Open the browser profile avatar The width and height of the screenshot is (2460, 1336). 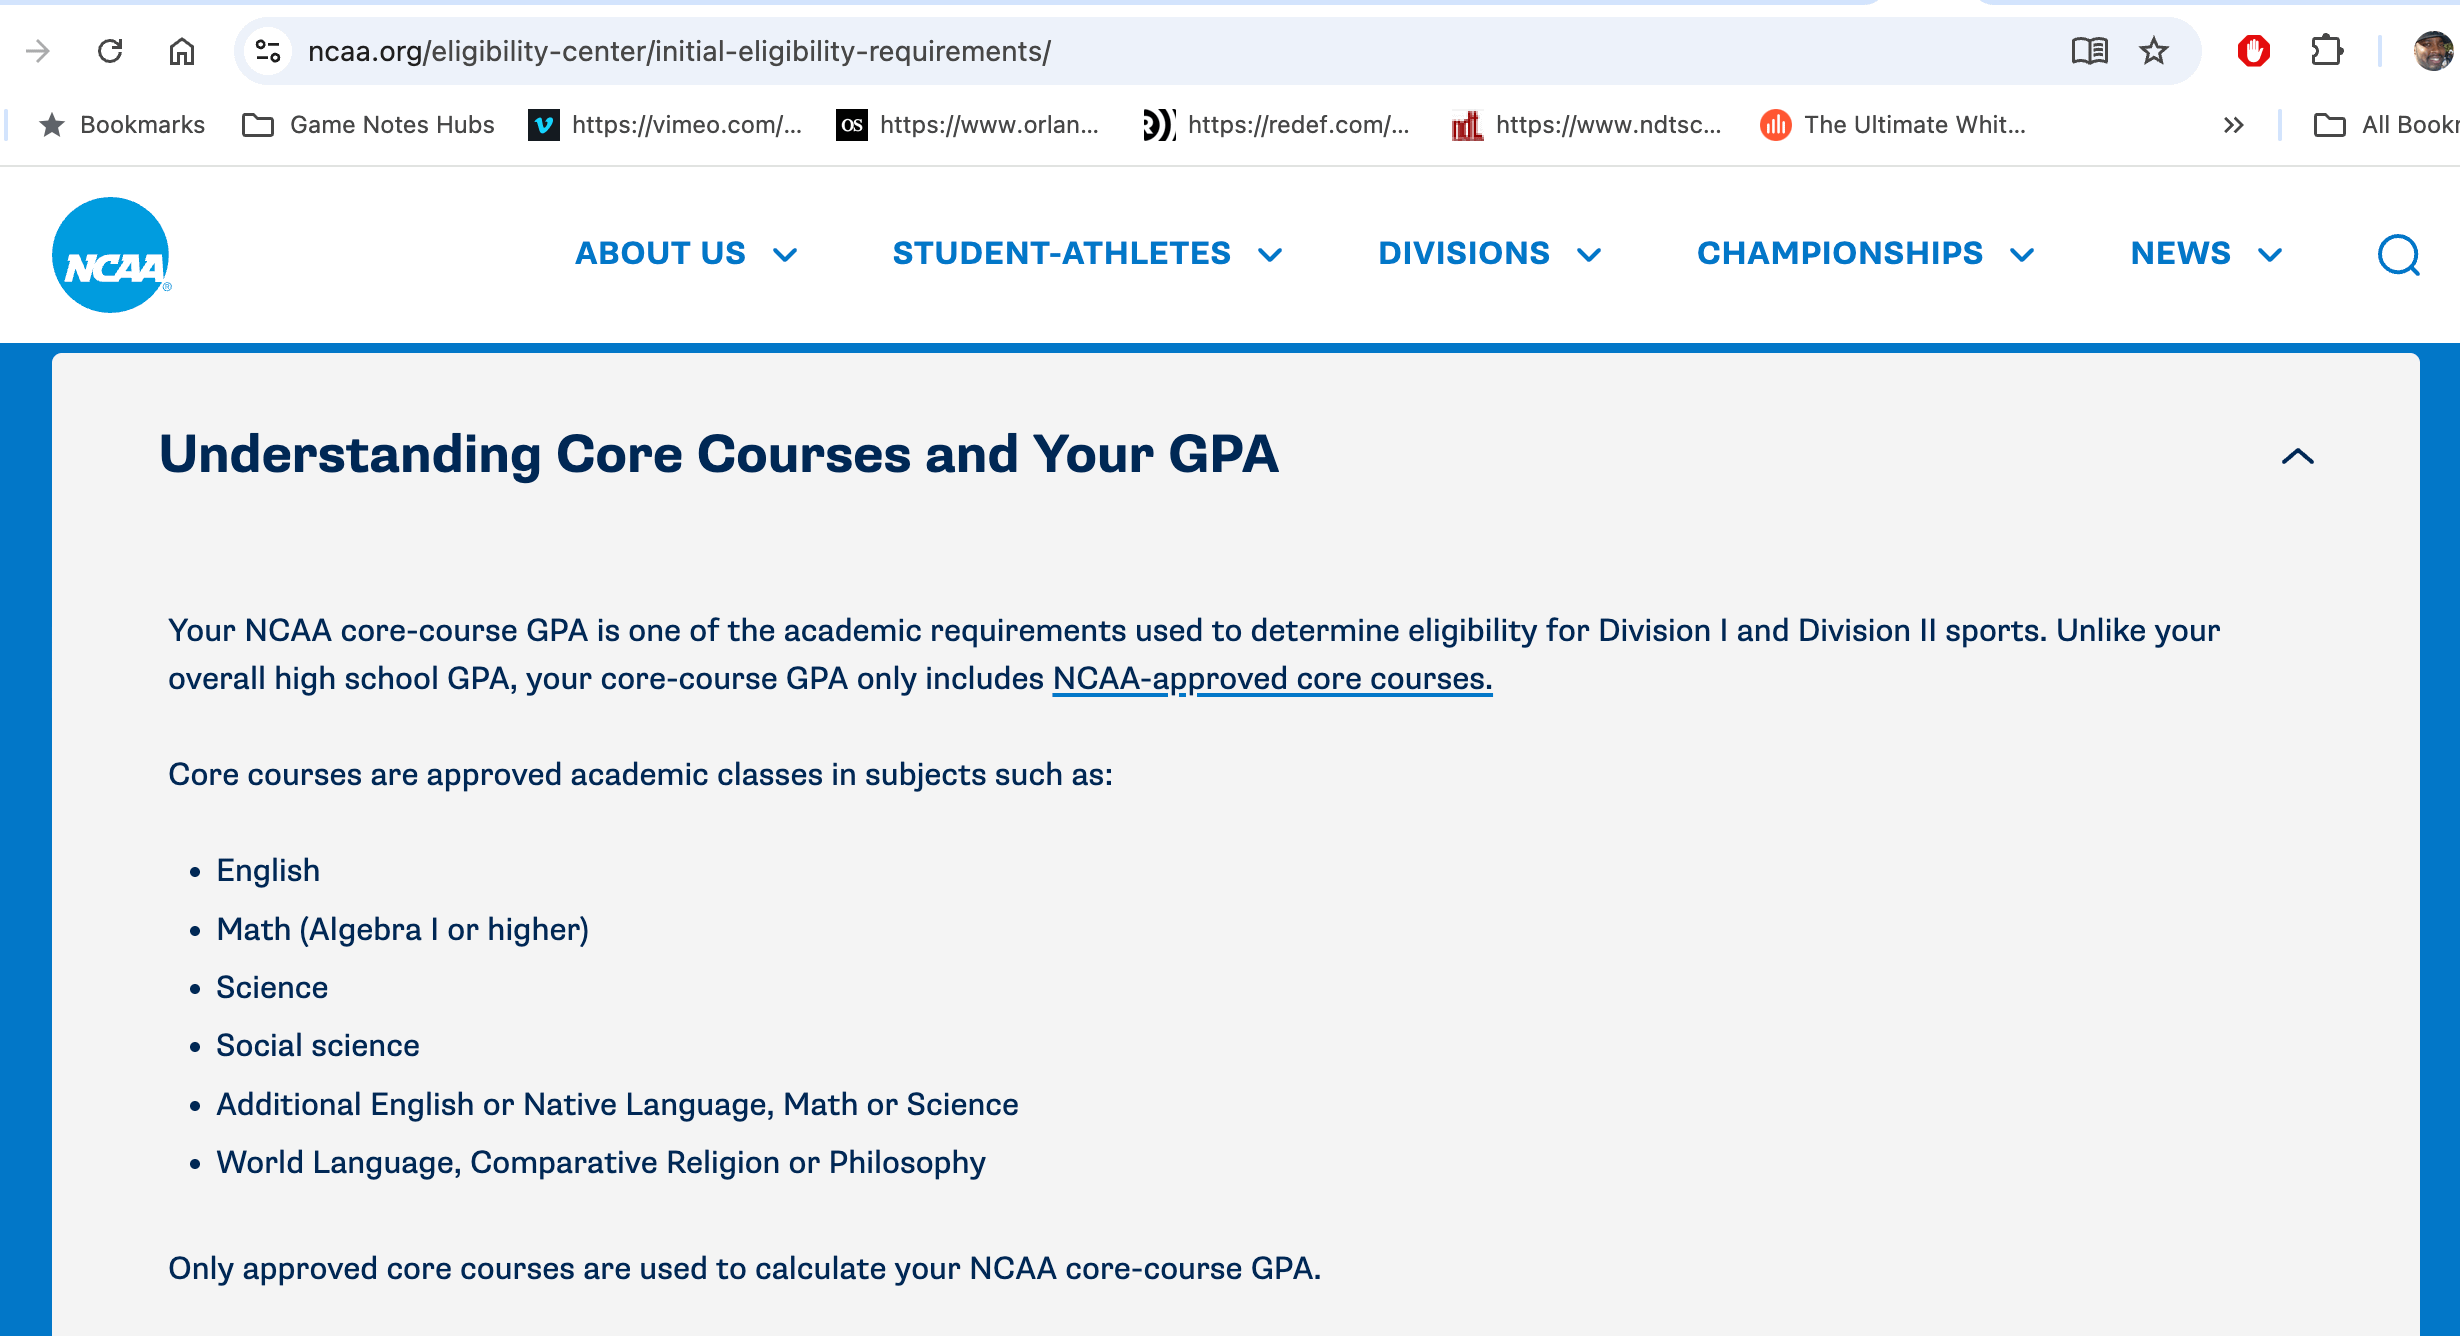(2433, 51)
